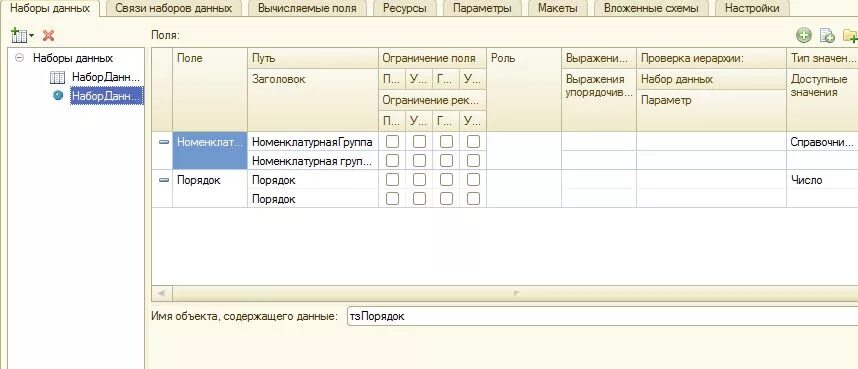Collapse the Наборы данных tree root
This screenshot has width=858, height=369.
[20, 57]
